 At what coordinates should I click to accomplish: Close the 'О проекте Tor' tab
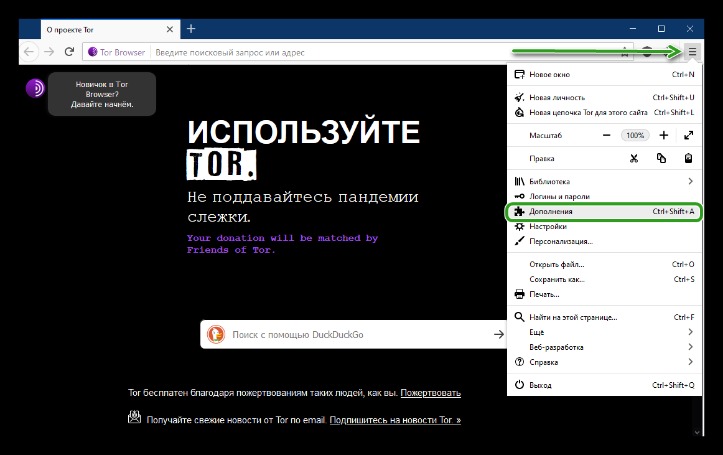[x=170, y=30]
